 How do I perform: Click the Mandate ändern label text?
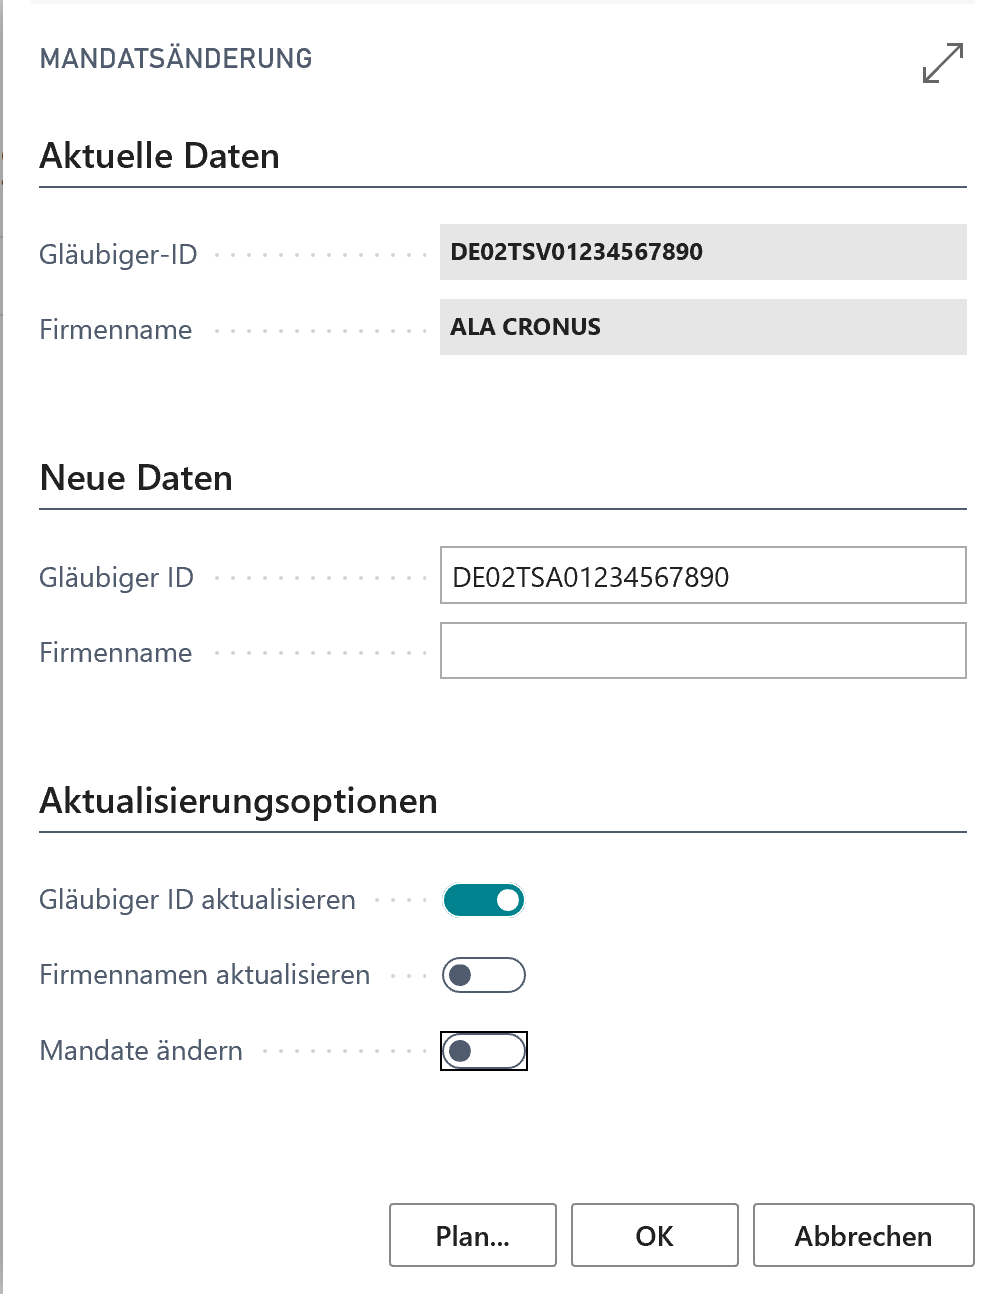click(141, 1051)
